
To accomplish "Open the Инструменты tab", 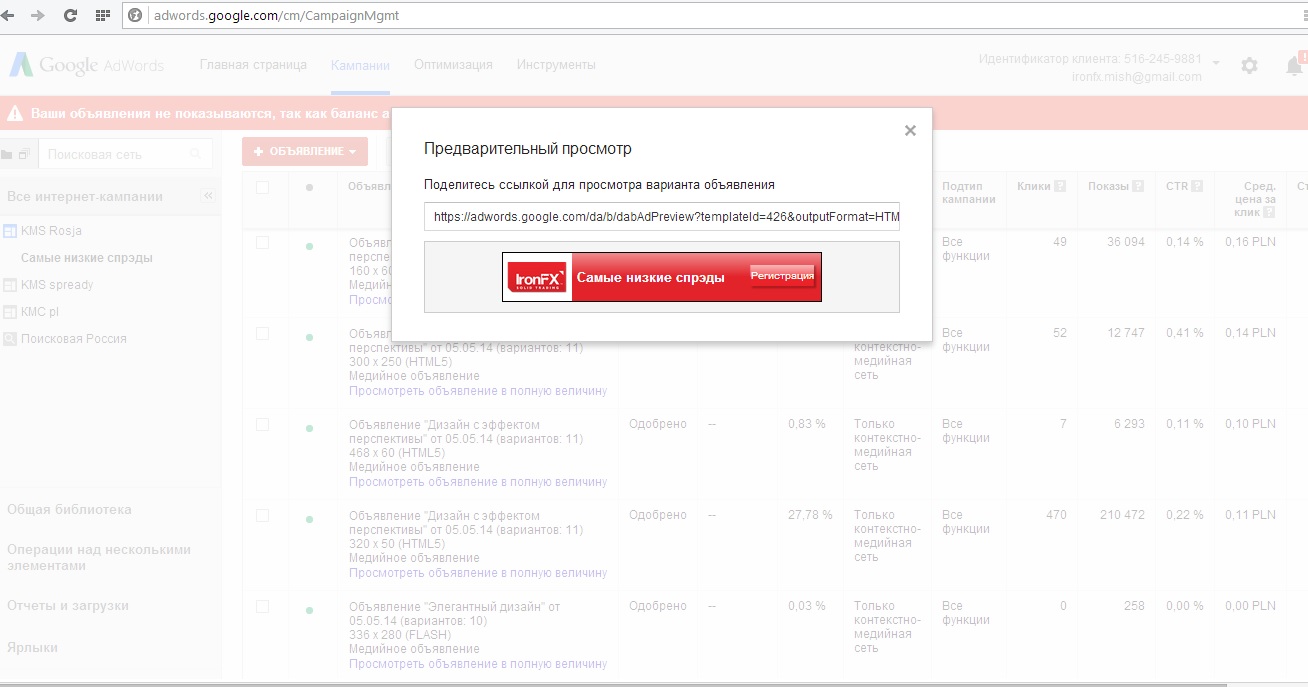I will pyautogui.click(x=556, y=65).
